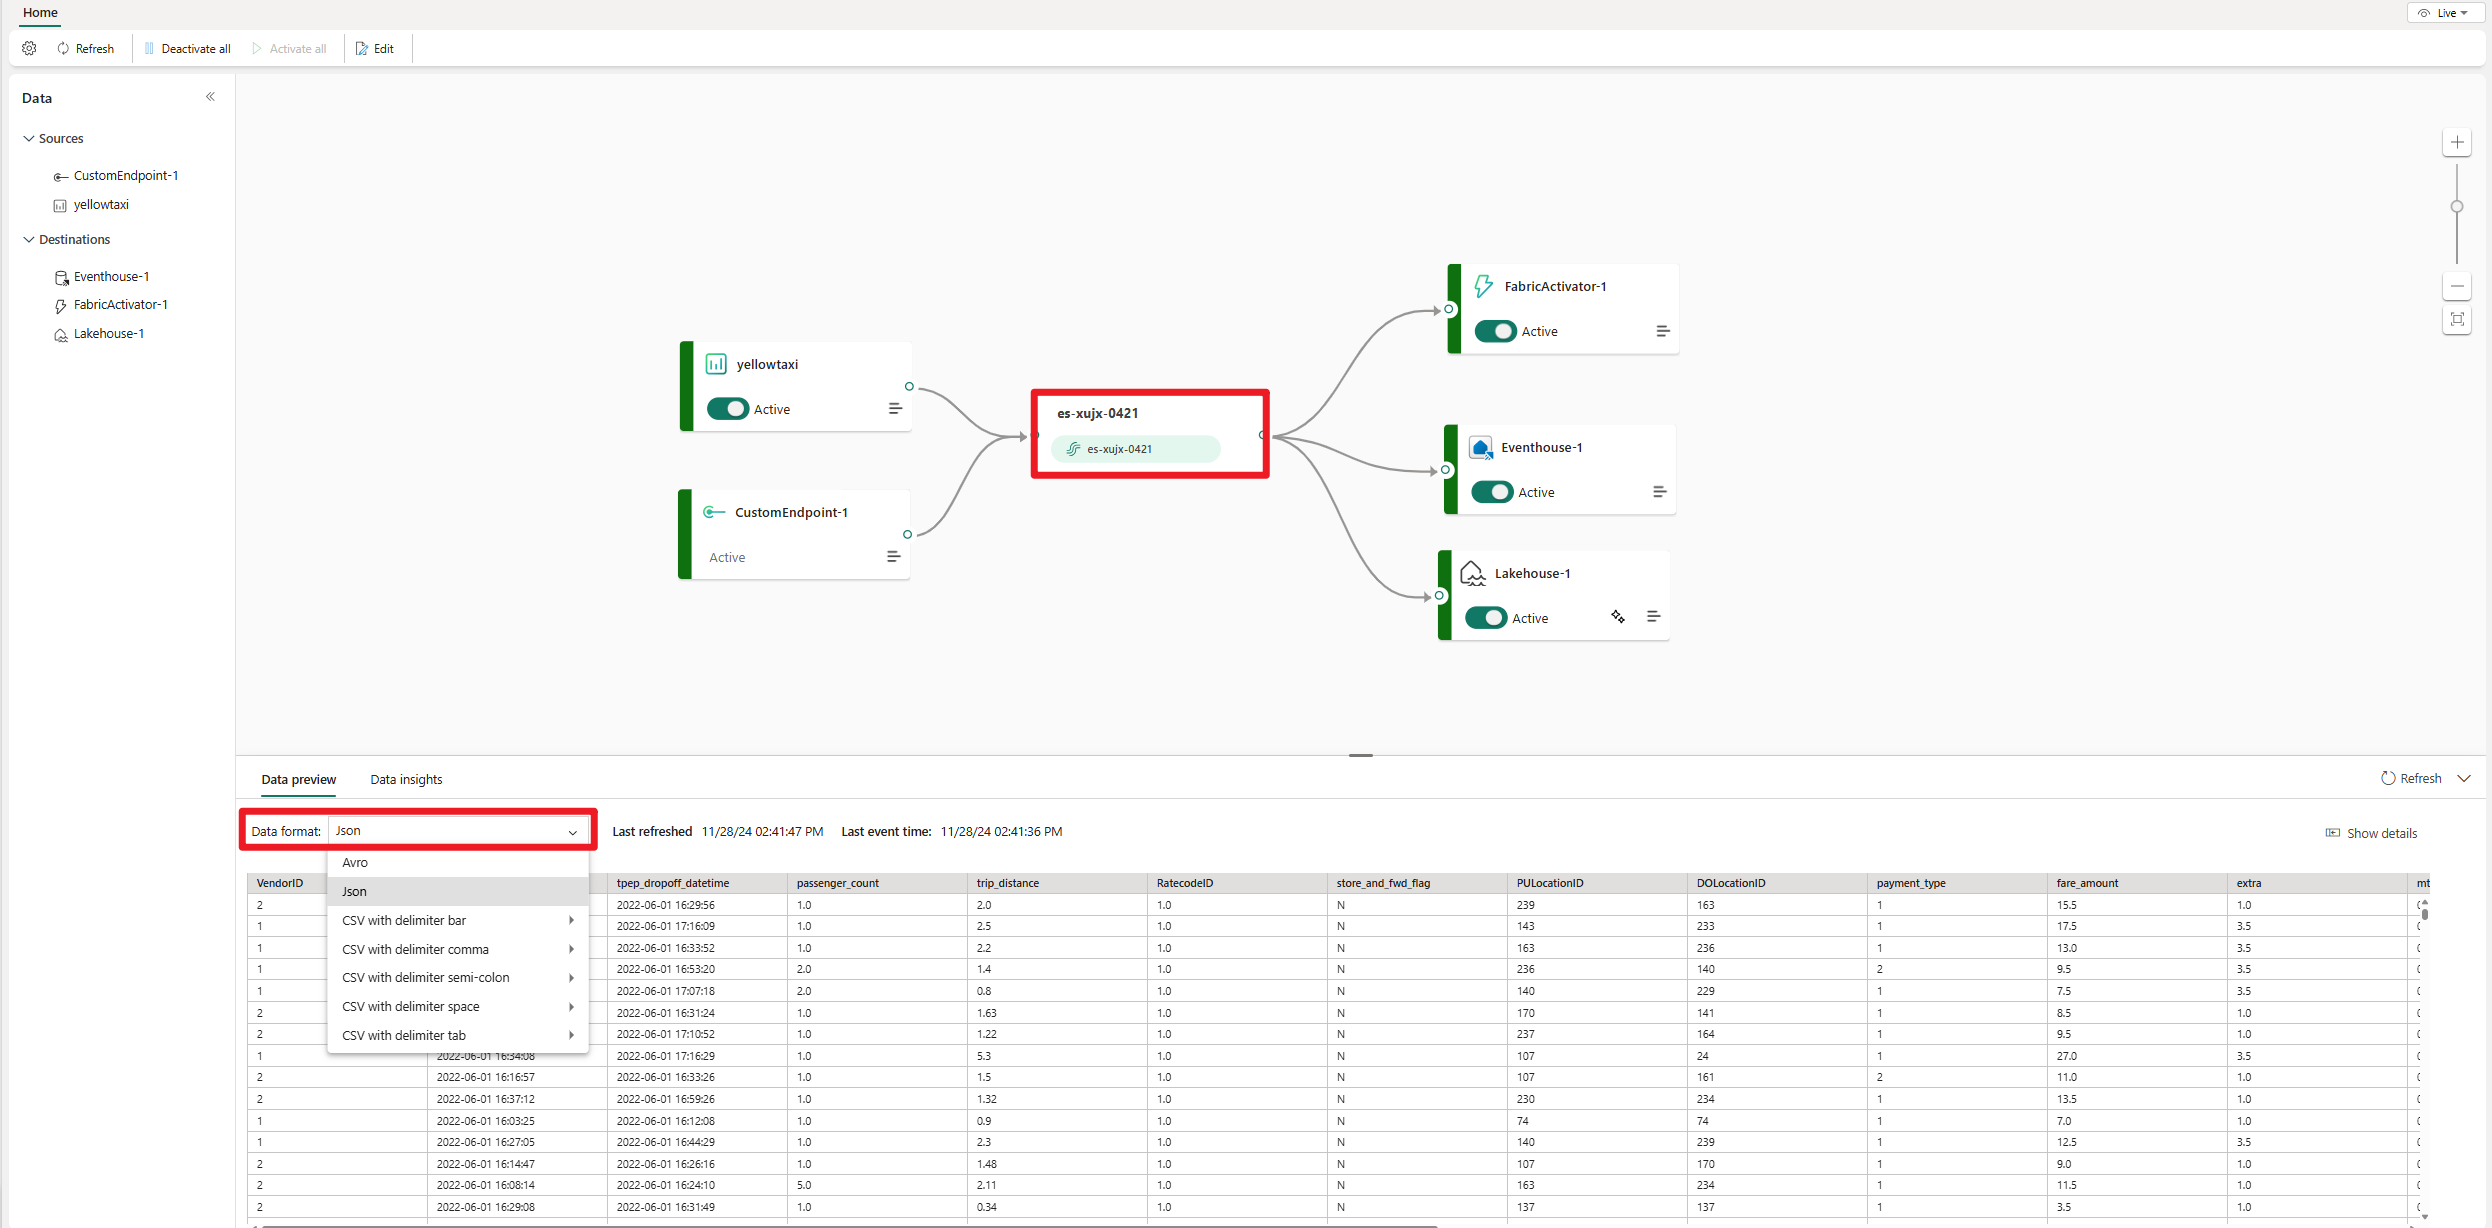
Task: Select the es-xujx-0421 stream chip
Action: pyautogui.click(x=1135, y=449)
